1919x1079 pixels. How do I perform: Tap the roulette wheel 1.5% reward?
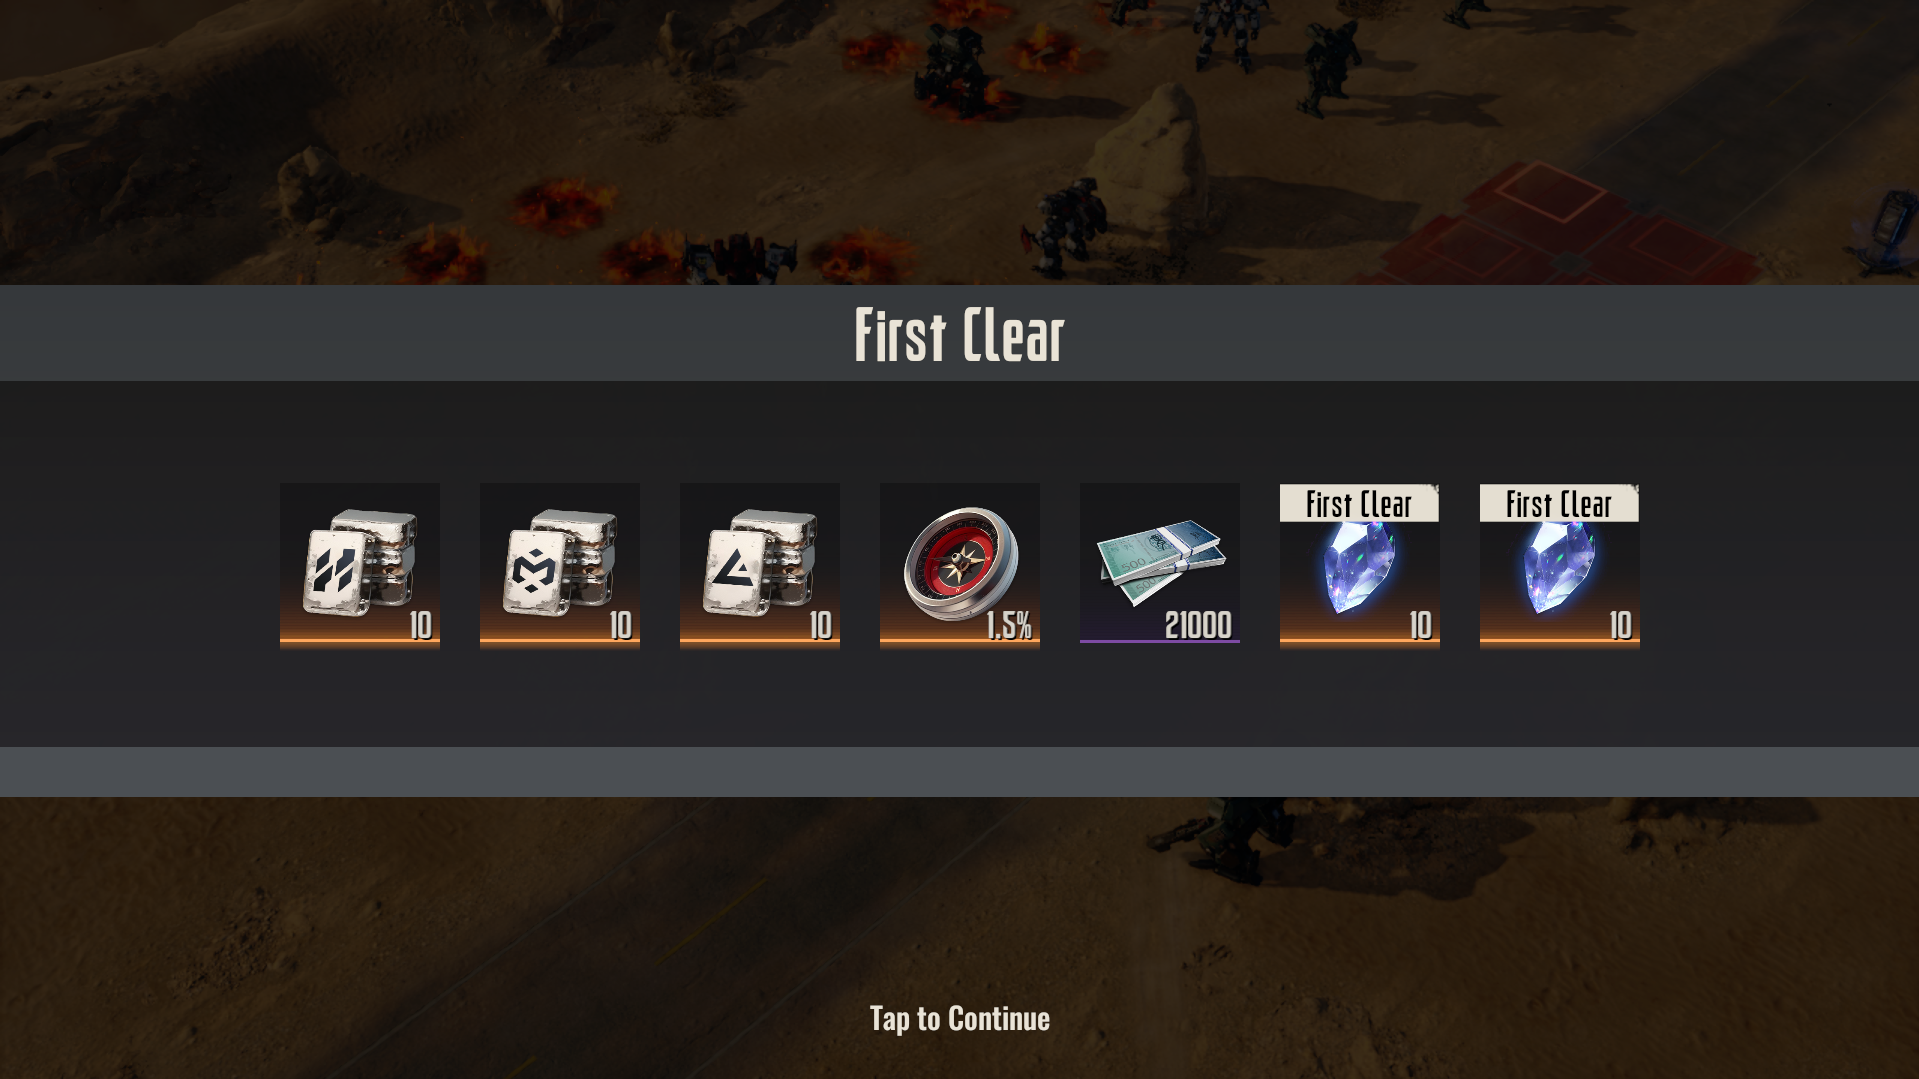pos(960,566)
